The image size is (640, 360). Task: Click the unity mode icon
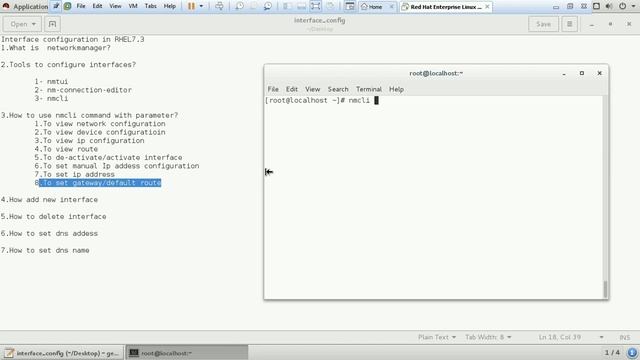[330, 6]
